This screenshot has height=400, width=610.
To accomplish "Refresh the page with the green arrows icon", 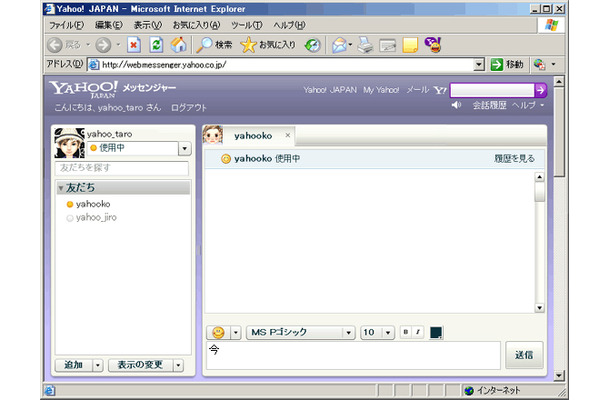I will point(156,45).
